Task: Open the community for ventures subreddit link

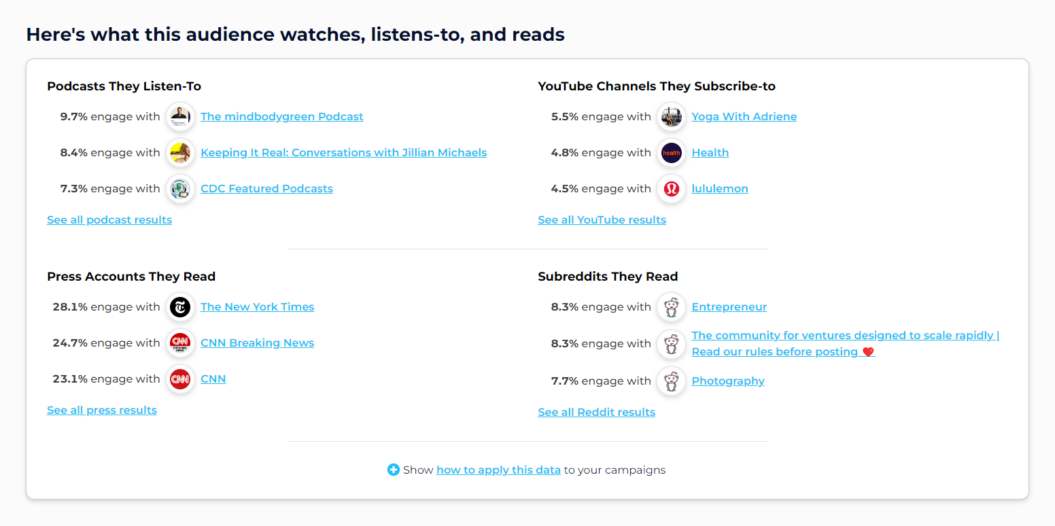Action: (x=846, y=344)
